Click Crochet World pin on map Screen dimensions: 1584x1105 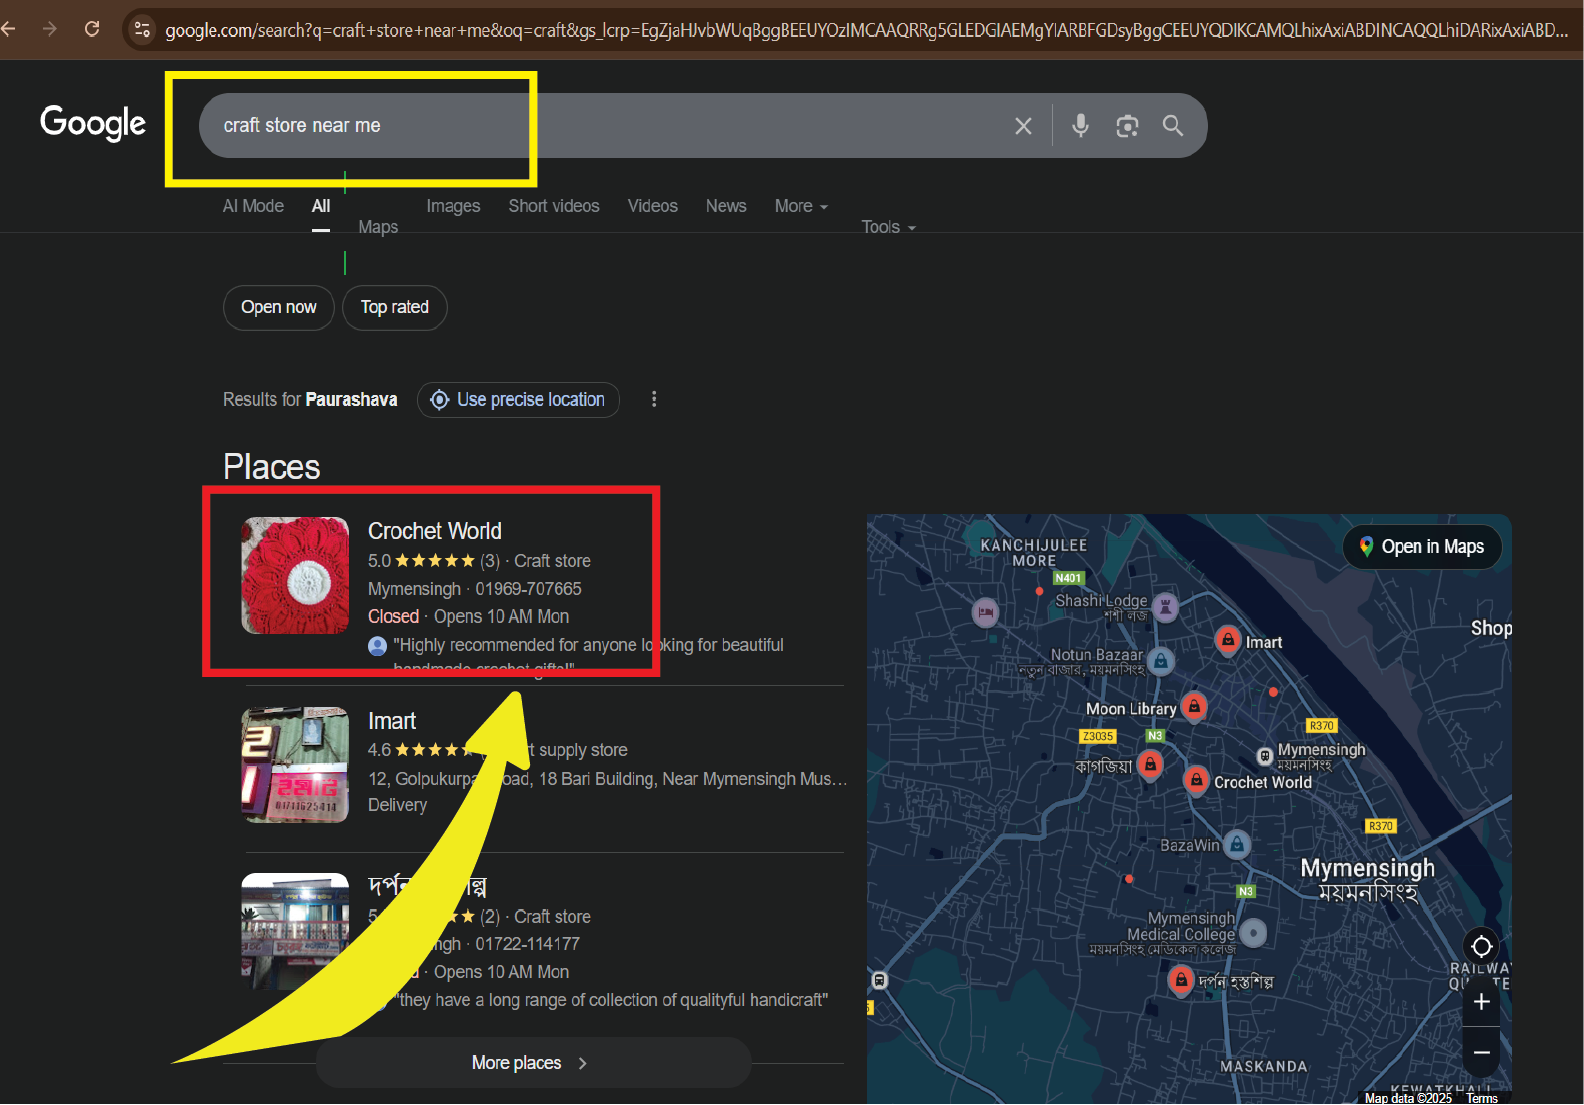click(1196, 780)
